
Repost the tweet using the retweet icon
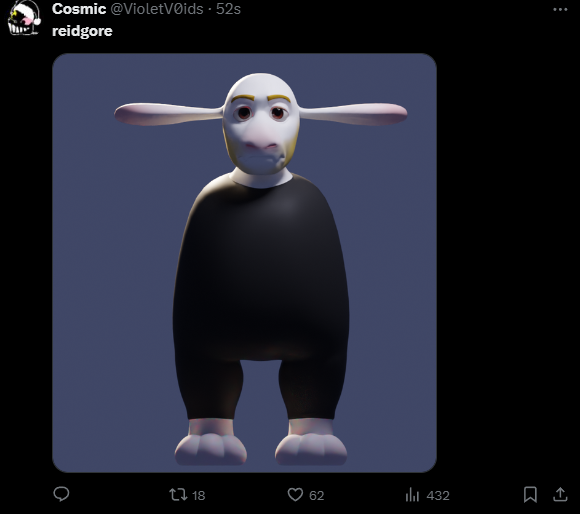click(x=178, y=495)
